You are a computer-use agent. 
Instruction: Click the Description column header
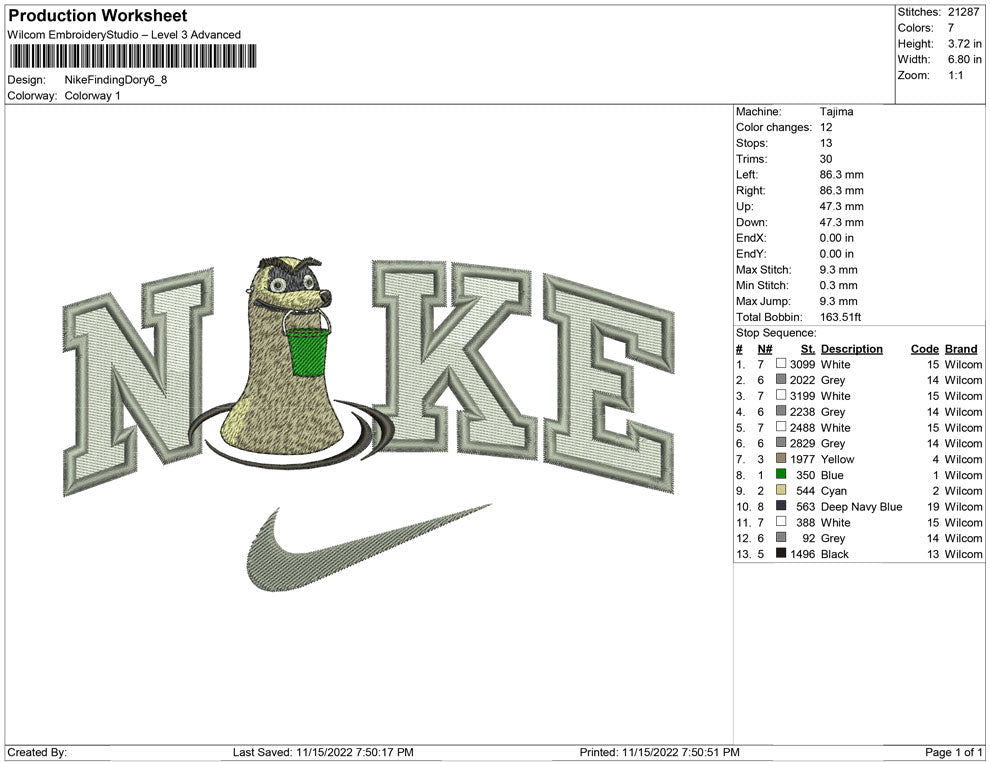point(852,348)
